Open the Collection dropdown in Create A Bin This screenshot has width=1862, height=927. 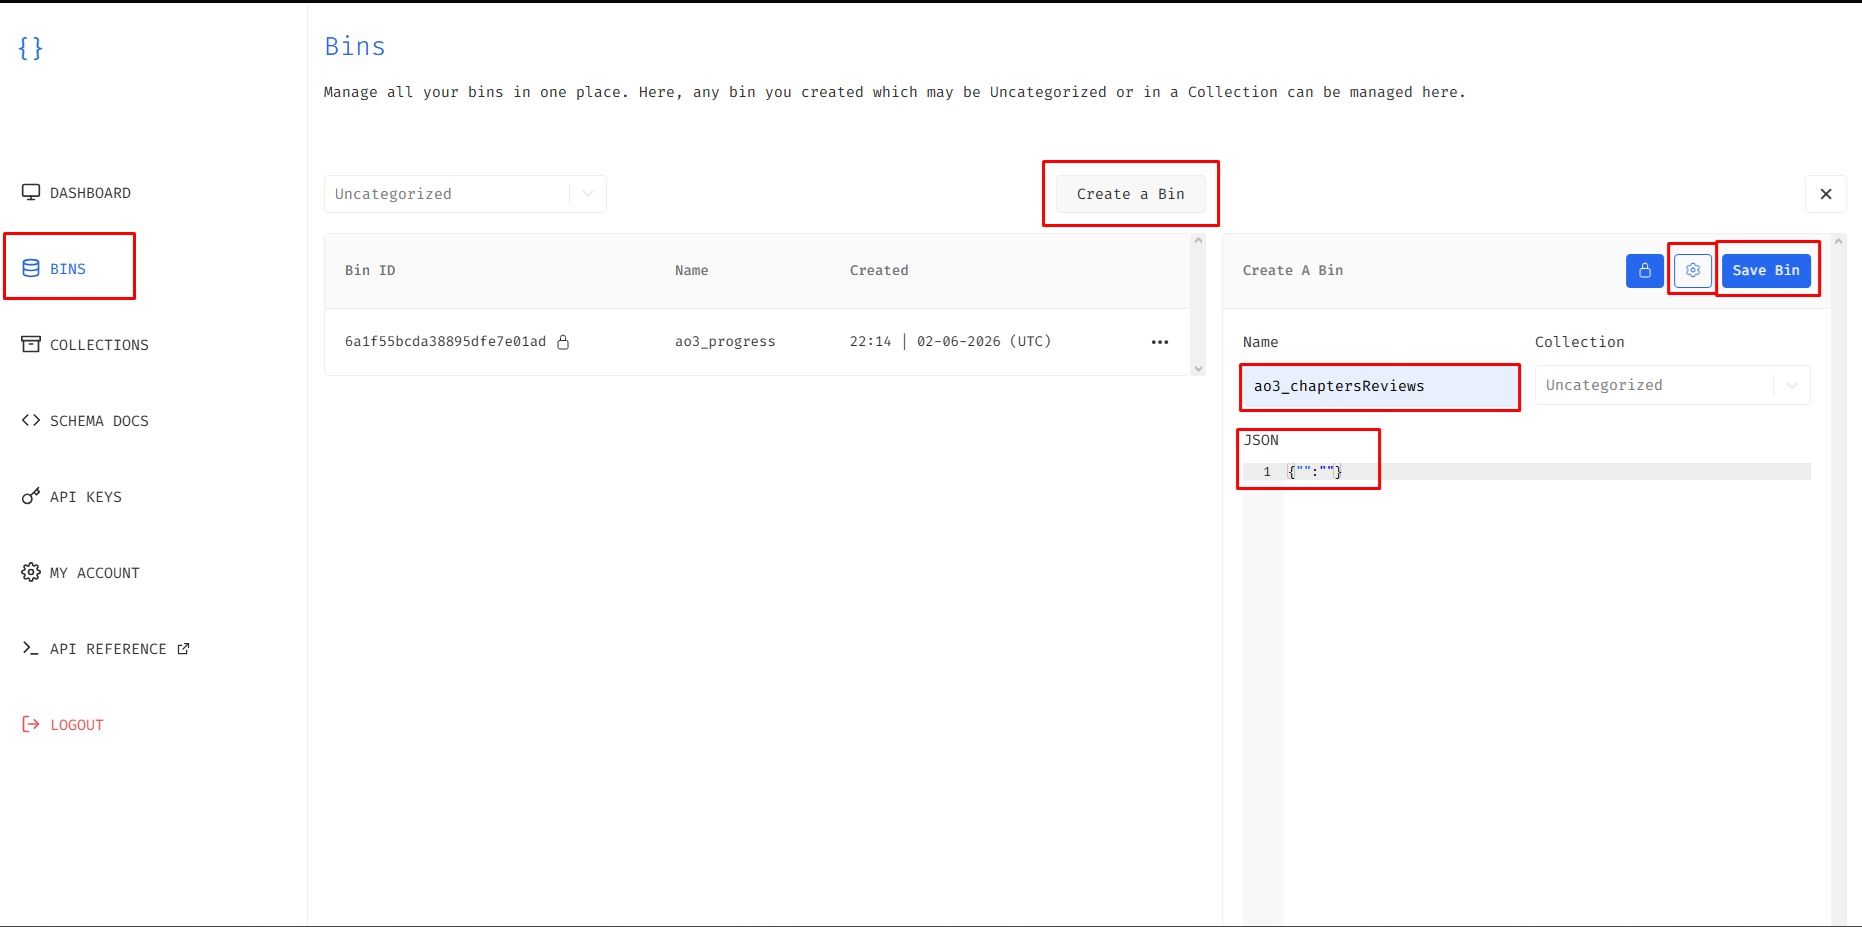pyautogui.click(x=1673, y=385)
